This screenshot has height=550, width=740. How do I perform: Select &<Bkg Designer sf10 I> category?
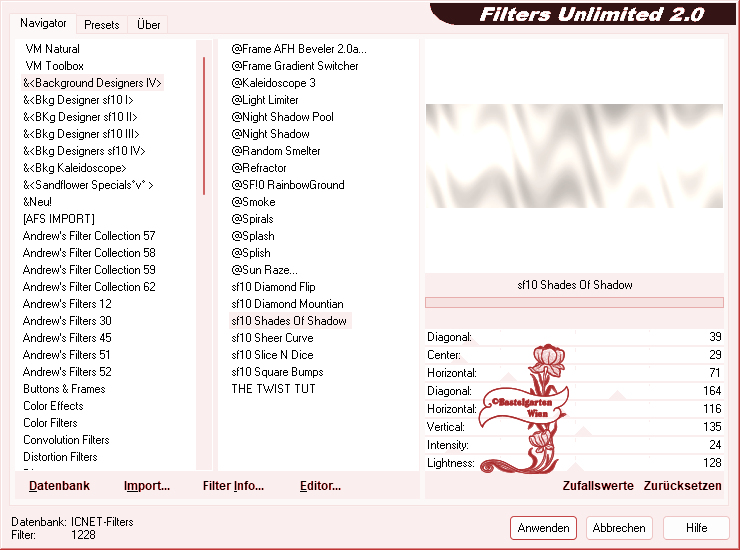click(78, 100)
